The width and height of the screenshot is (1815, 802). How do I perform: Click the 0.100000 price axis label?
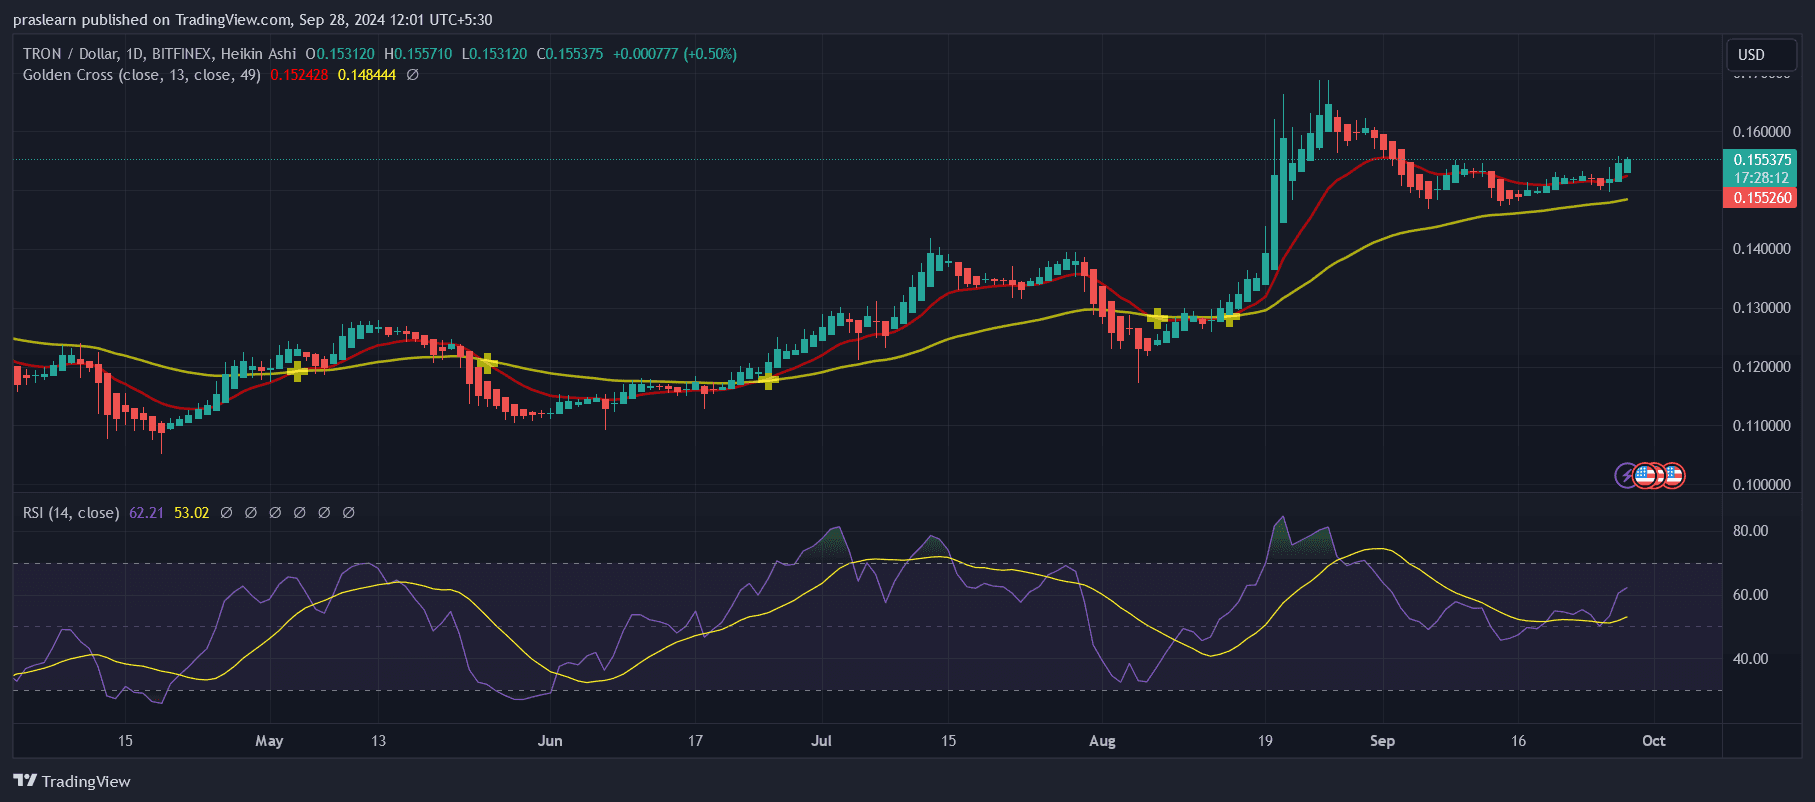[x=1761, y=485]
